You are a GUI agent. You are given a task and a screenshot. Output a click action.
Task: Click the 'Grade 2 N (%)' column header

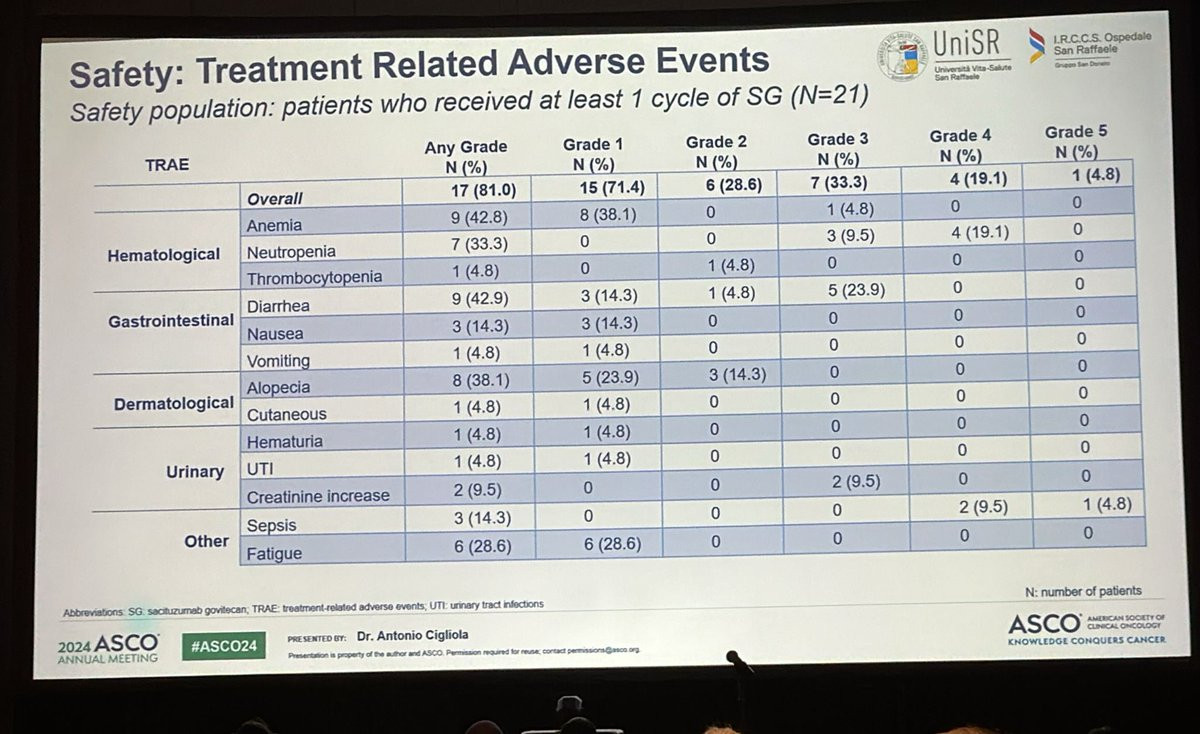716,152
